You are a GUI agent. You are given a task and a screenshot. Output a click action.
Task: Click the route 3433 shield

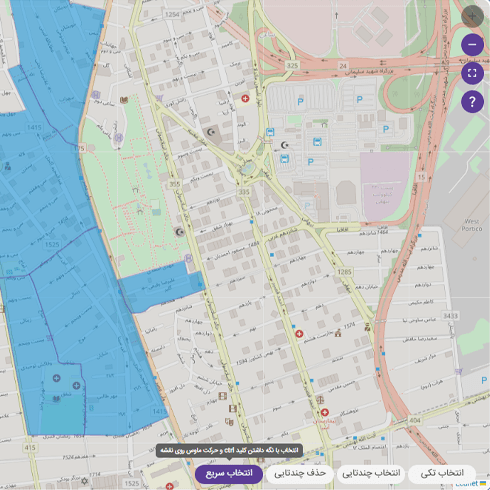pos(450,315)
